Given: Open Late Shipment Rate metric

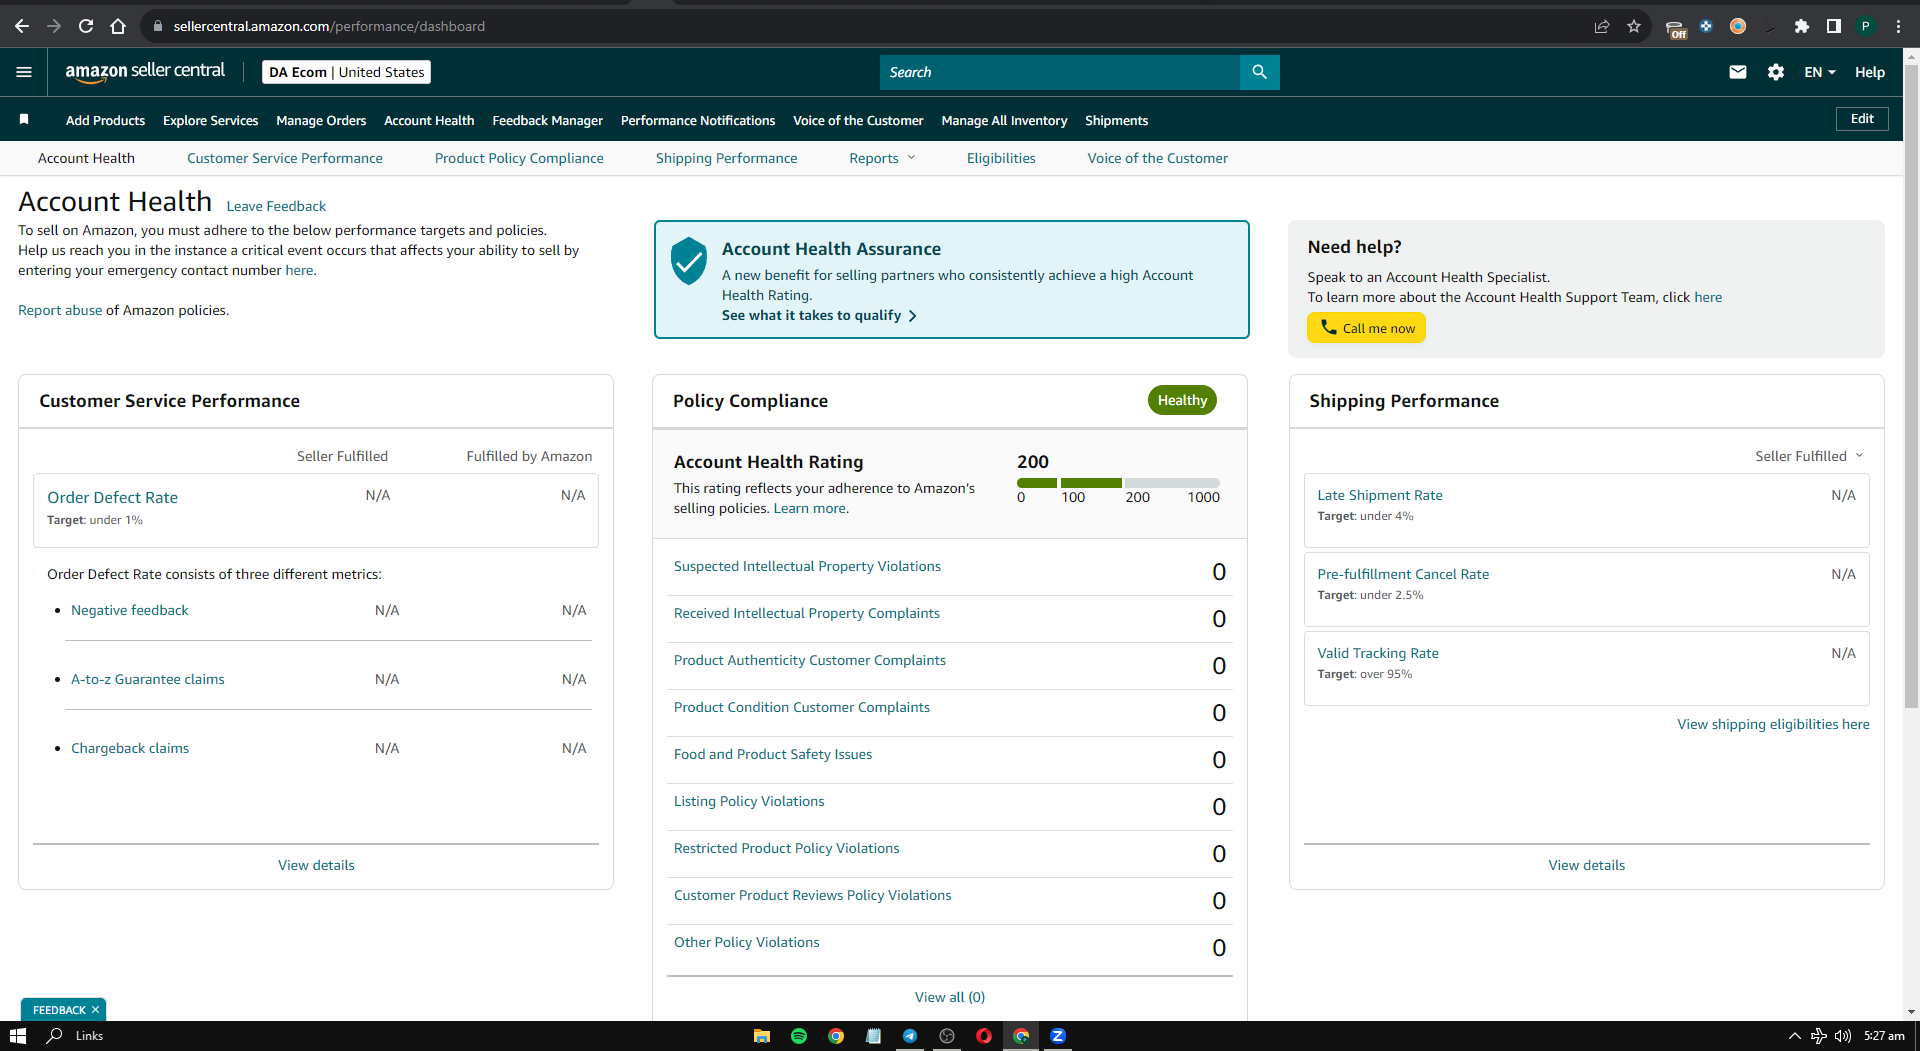Looking at the screenshot, I should 1379,495.
